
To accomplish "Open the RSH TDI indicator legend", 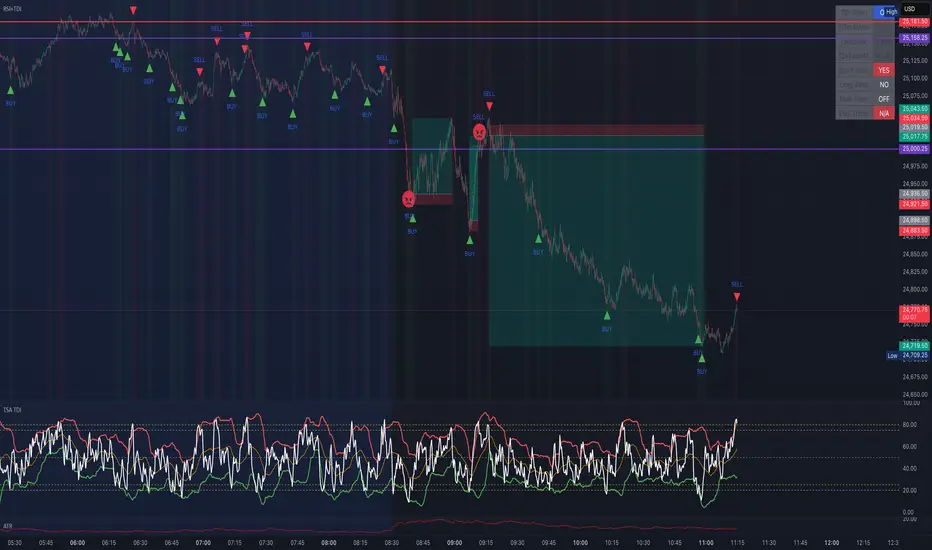I will (x=12, y=8).
